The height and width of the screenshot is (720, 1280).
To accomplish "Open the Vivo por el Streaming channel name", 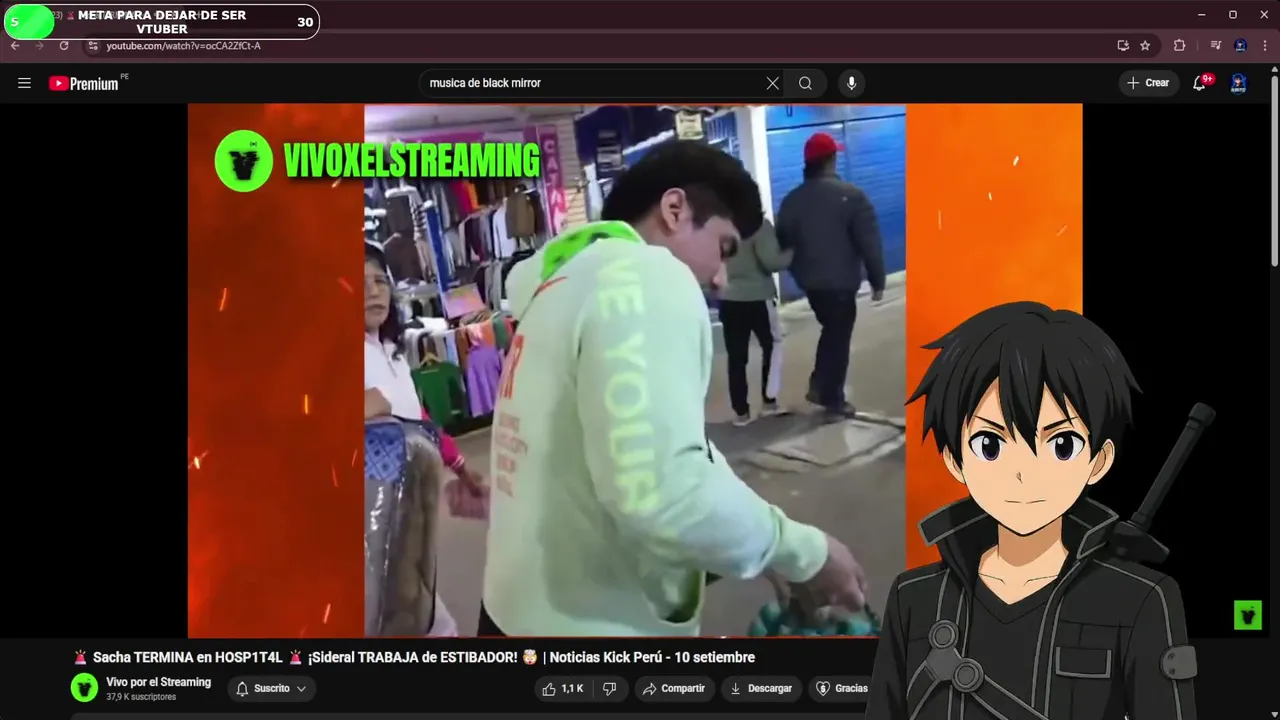I will click(158, 682).
